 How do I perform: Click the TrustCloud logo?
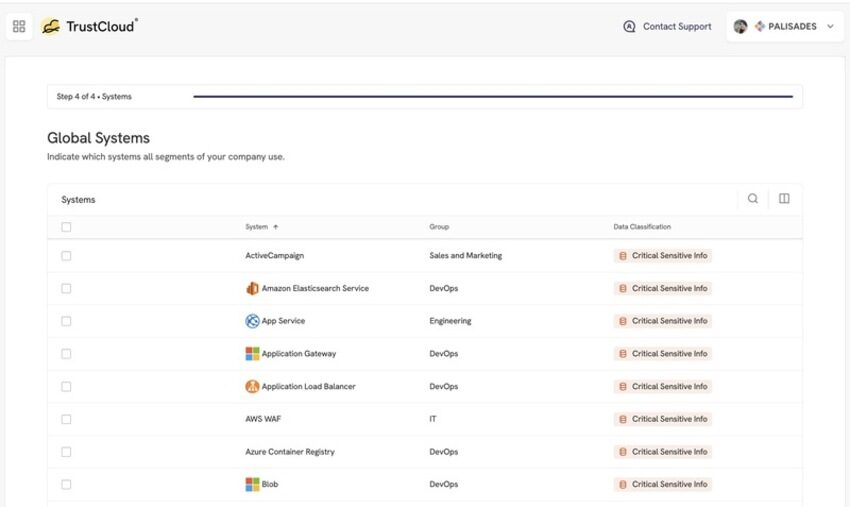pos(89,26)
